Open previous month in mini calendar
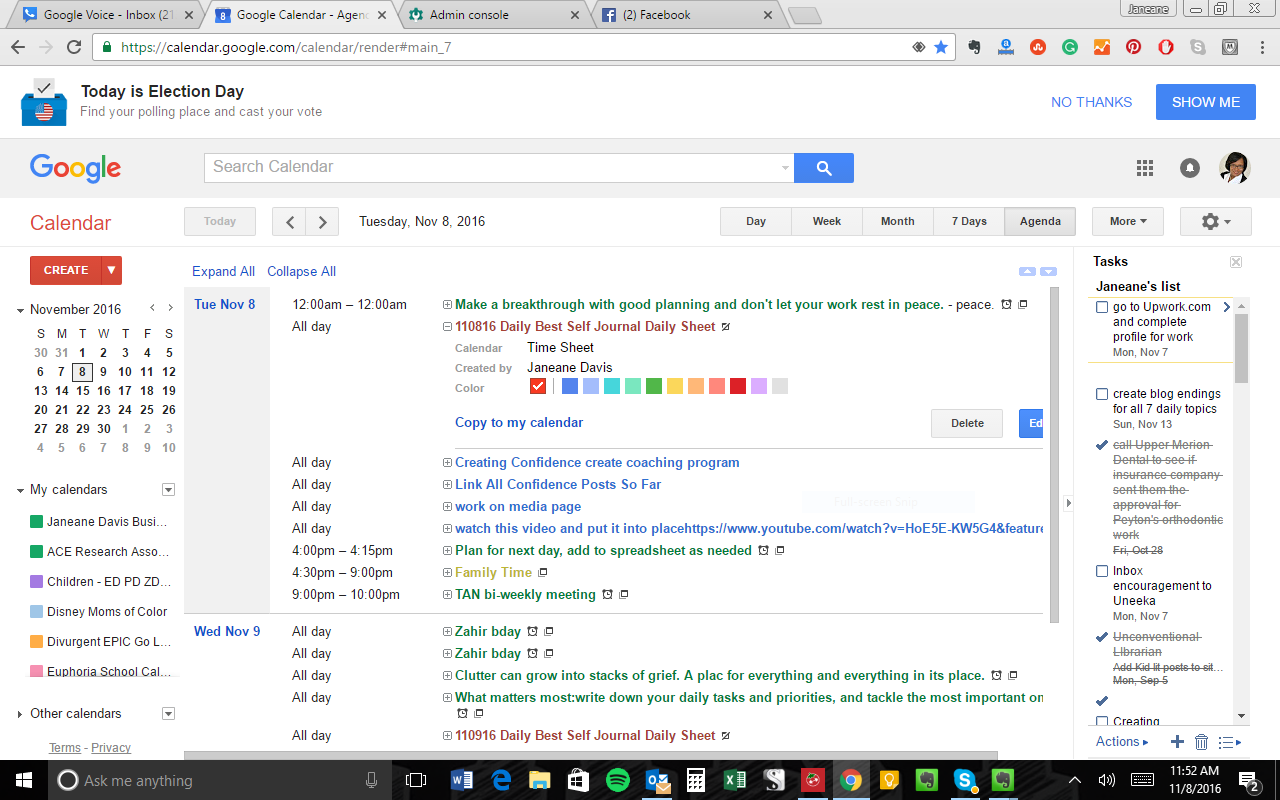This screenshot has width=1280, height=800. pos(152,308)
